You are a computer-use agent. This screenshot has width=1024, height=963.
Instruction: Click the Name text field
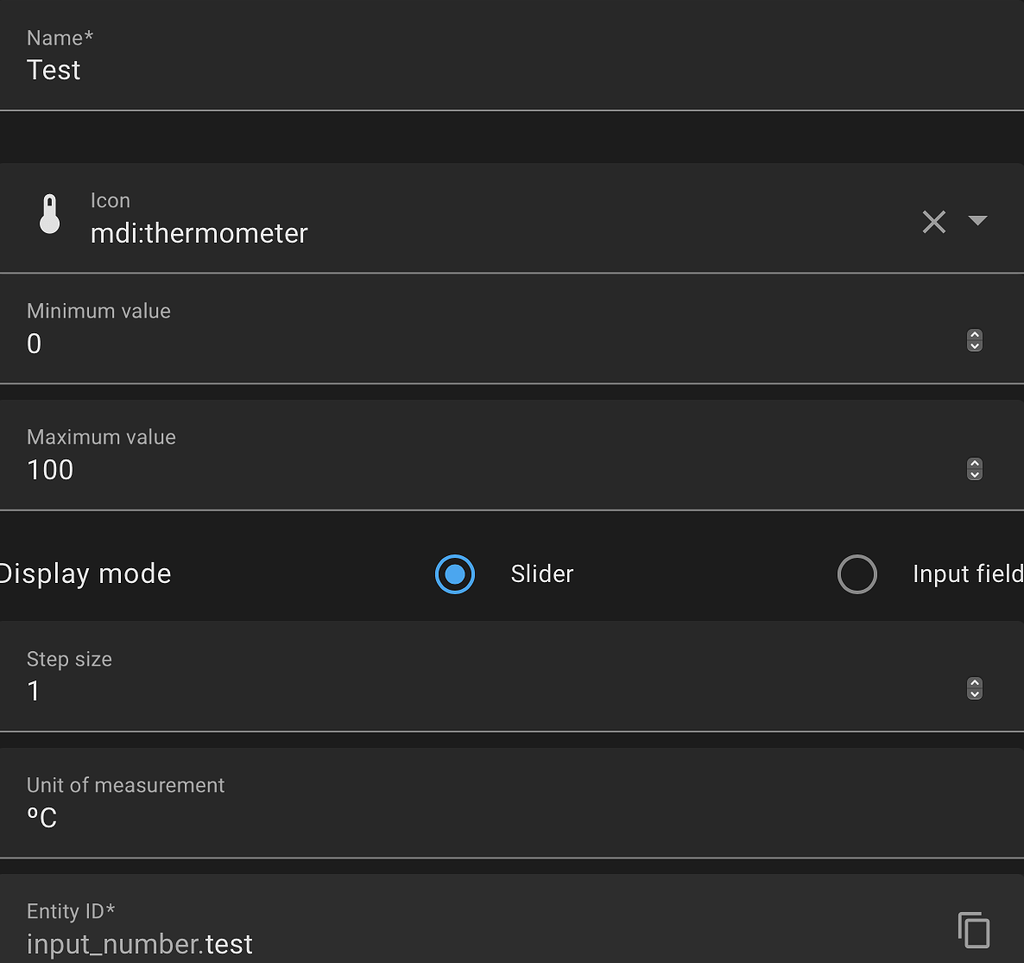(400, 70)
